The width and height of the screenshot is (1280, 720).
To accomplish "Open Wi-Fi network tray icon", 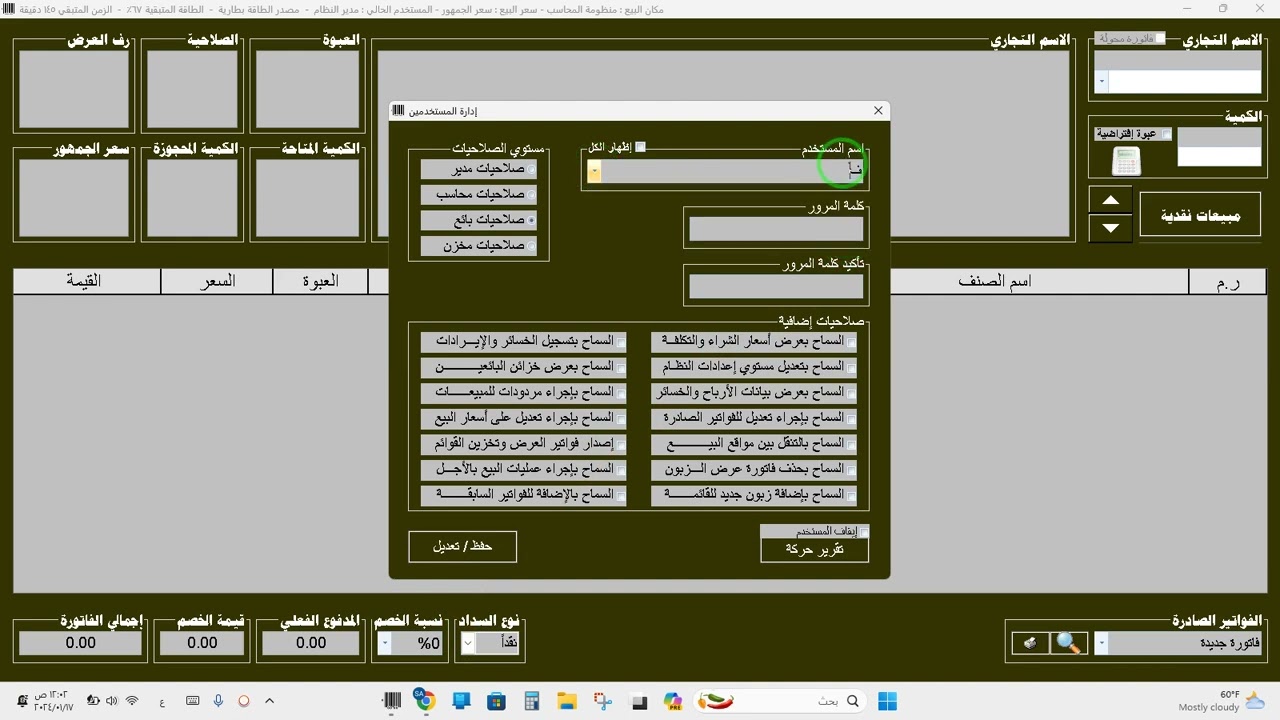I will tap(131, 701).
